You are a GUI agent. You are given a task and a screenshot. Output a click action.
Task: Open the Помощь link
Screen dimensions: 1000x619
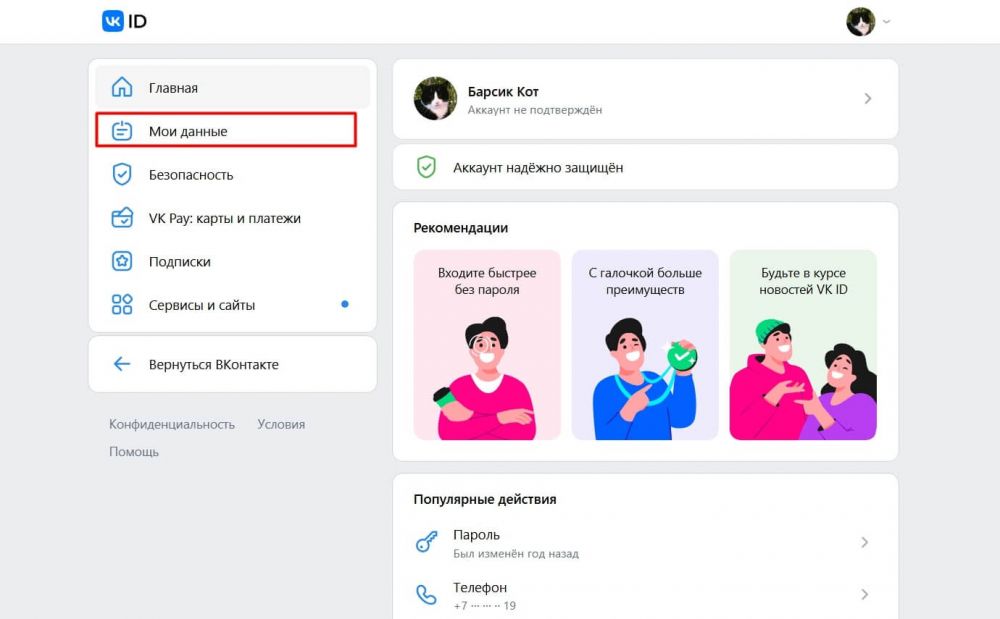click(x=134, y=451)
